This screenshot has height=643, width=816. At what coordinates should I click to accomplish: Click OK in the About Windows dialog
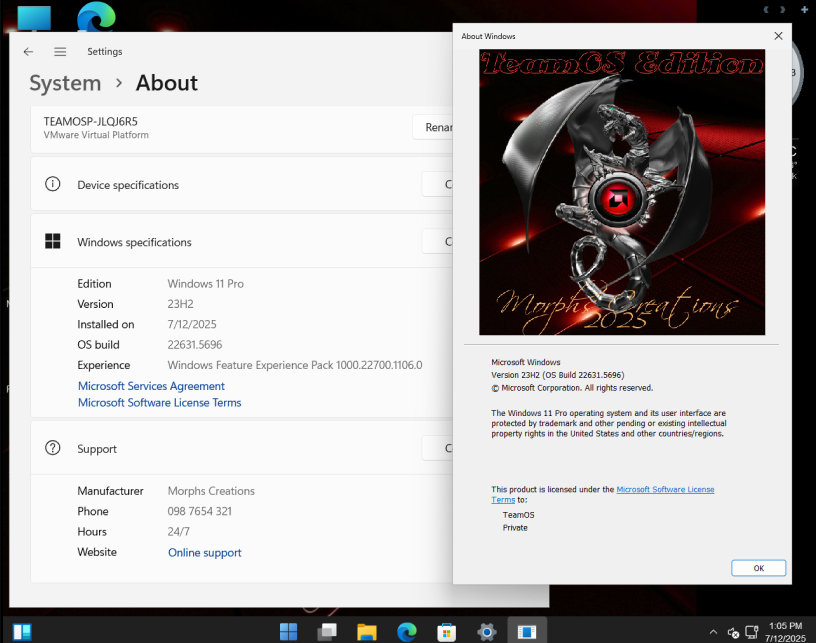[758, 568]
